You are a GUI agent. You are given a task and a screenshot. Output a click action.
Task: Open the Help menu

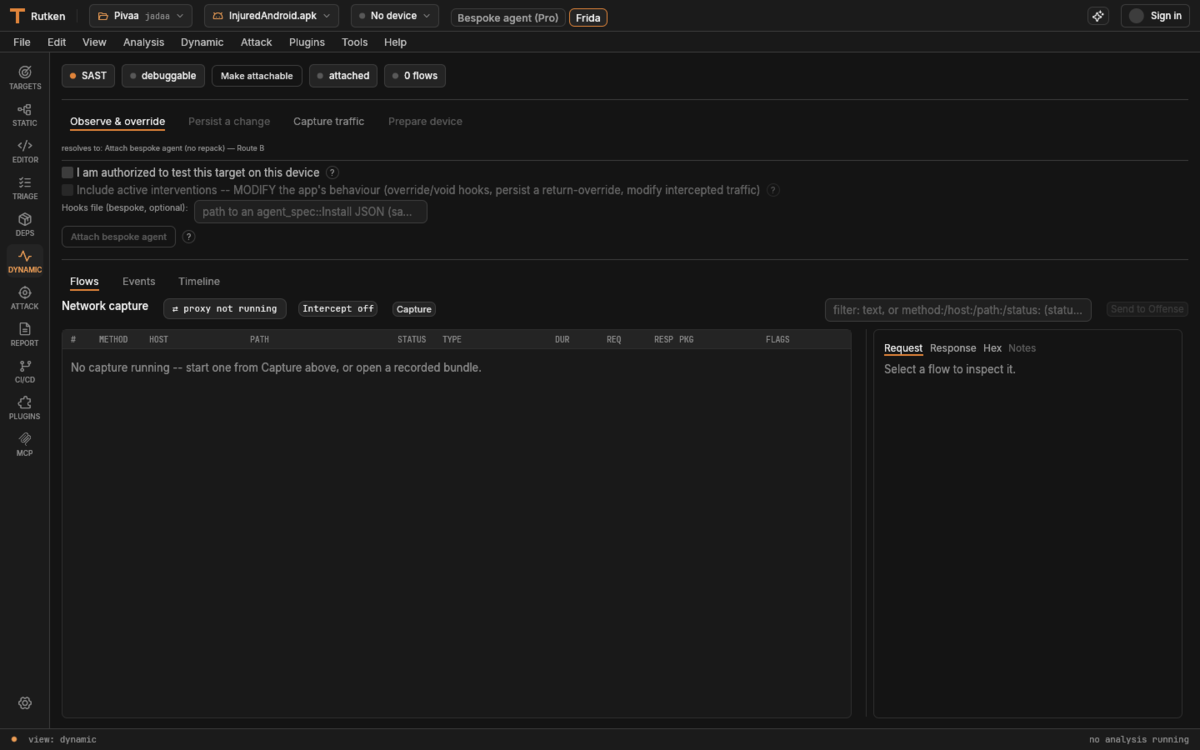(x=395, y=42)
